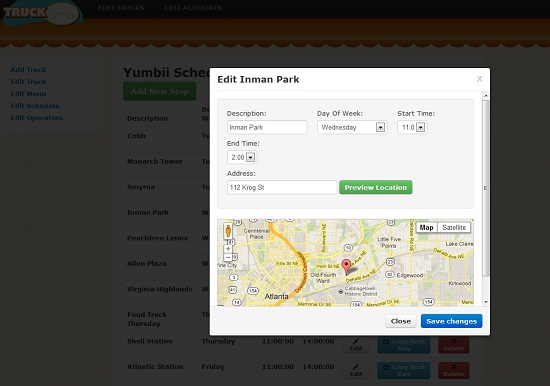Viewport: 550px width, 386px height.
Task: Click Edit pencil for Shell Station row
Action: (356, 345)
